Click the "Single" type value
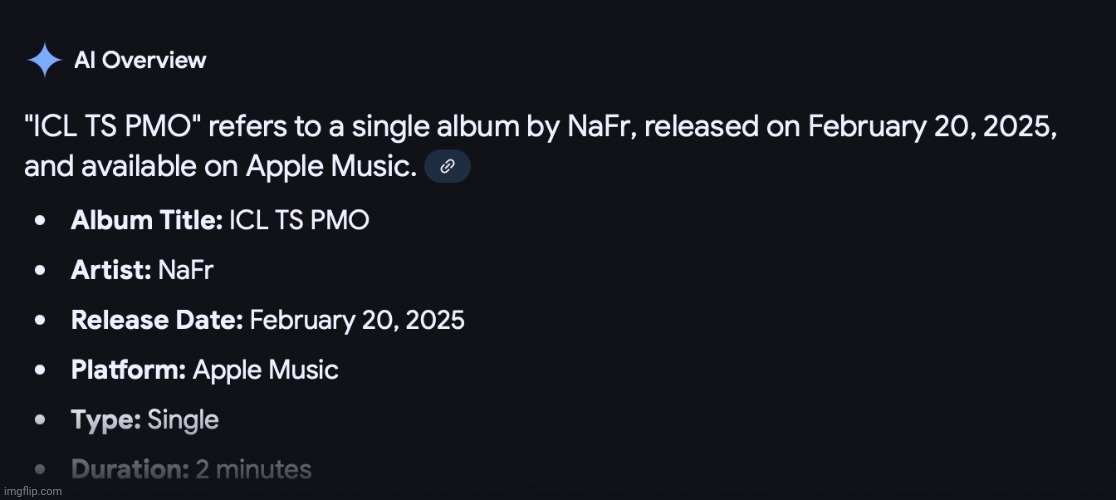The width and height of the screenshot is (1116, 500). coord(183,420)
